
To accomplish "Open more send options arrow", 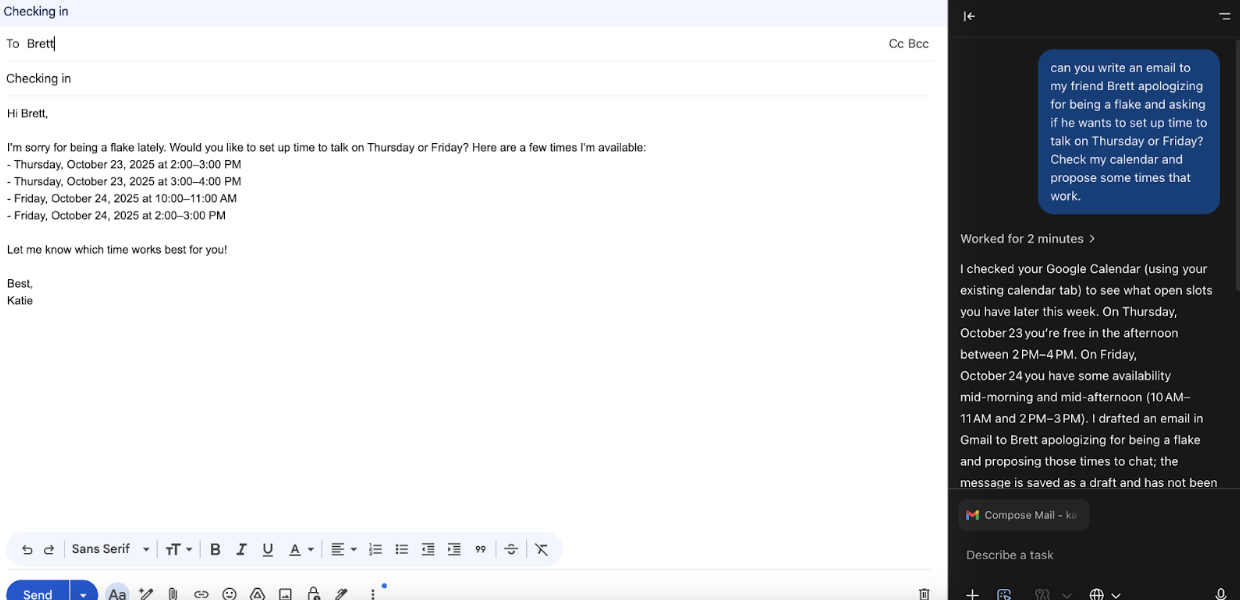I will [84, 594].
